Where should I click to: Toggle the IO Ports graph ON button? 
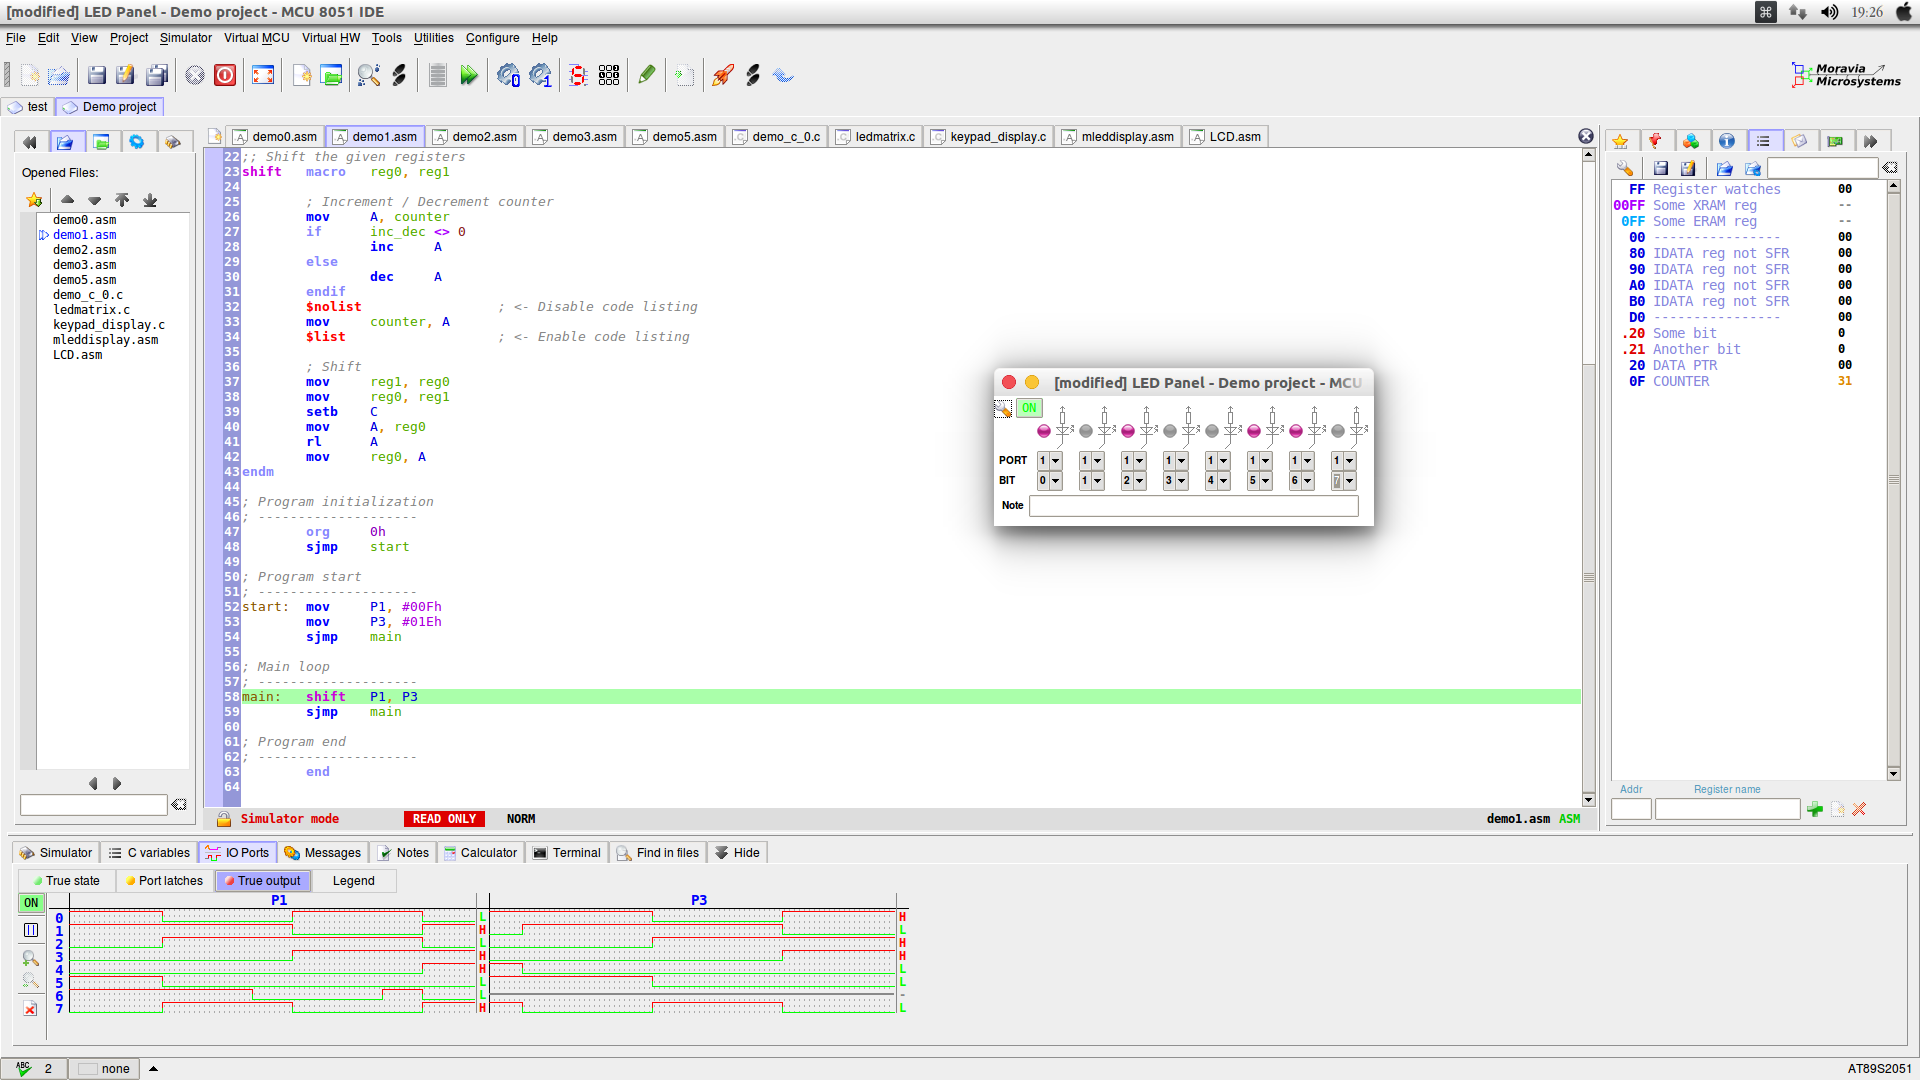31,903
